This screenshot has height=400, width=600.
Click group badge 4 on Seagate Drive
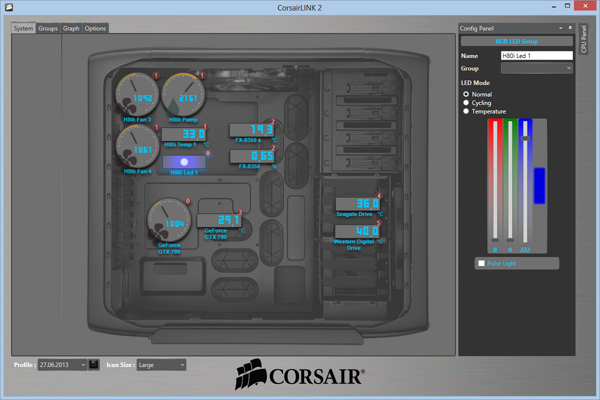pos(378,196)
